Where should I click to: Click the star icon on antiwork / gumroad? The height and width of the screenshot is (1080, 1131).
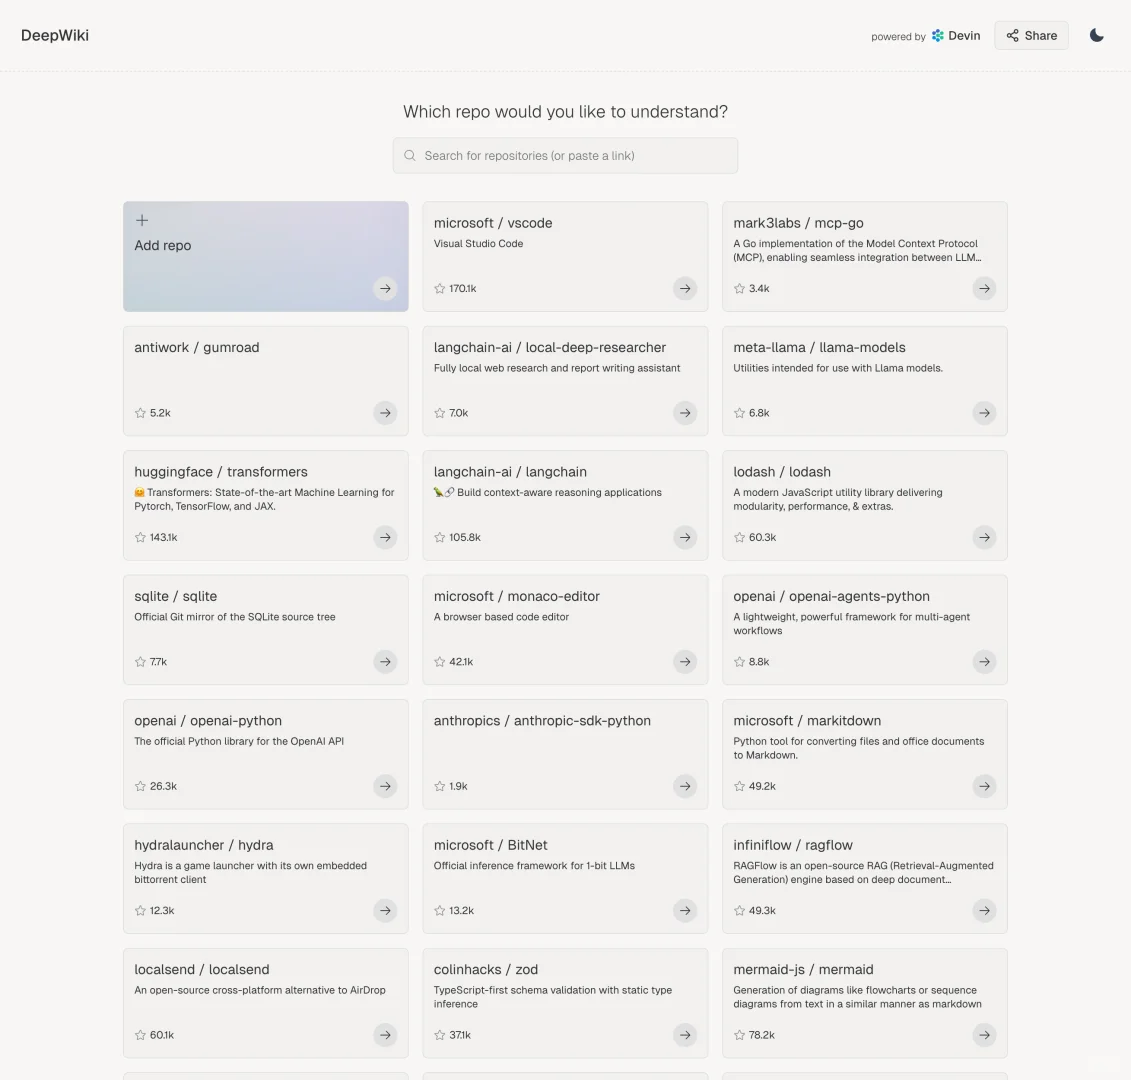(x=140, y=413)
